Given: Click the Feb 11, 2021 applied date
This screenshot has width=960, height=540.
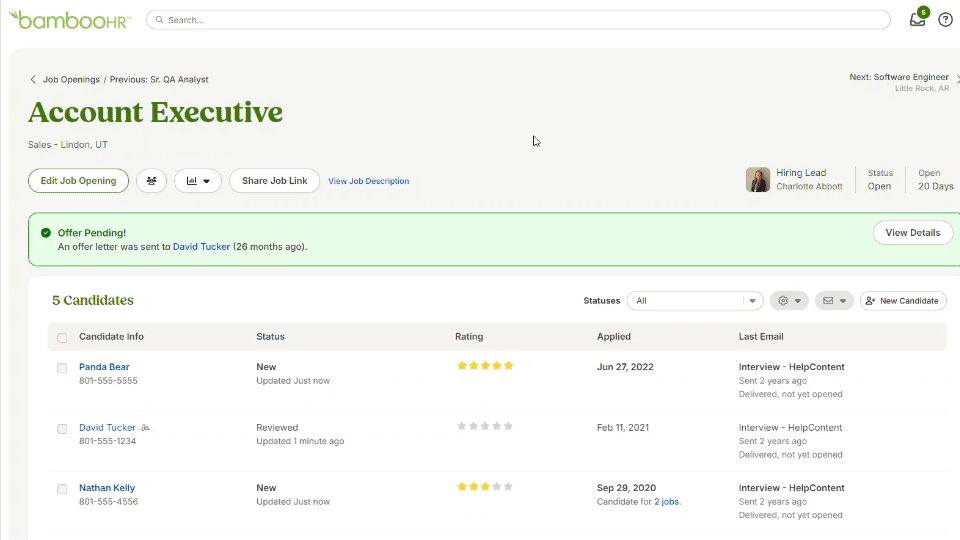Looking at the screenshot, I should (623, 427).
